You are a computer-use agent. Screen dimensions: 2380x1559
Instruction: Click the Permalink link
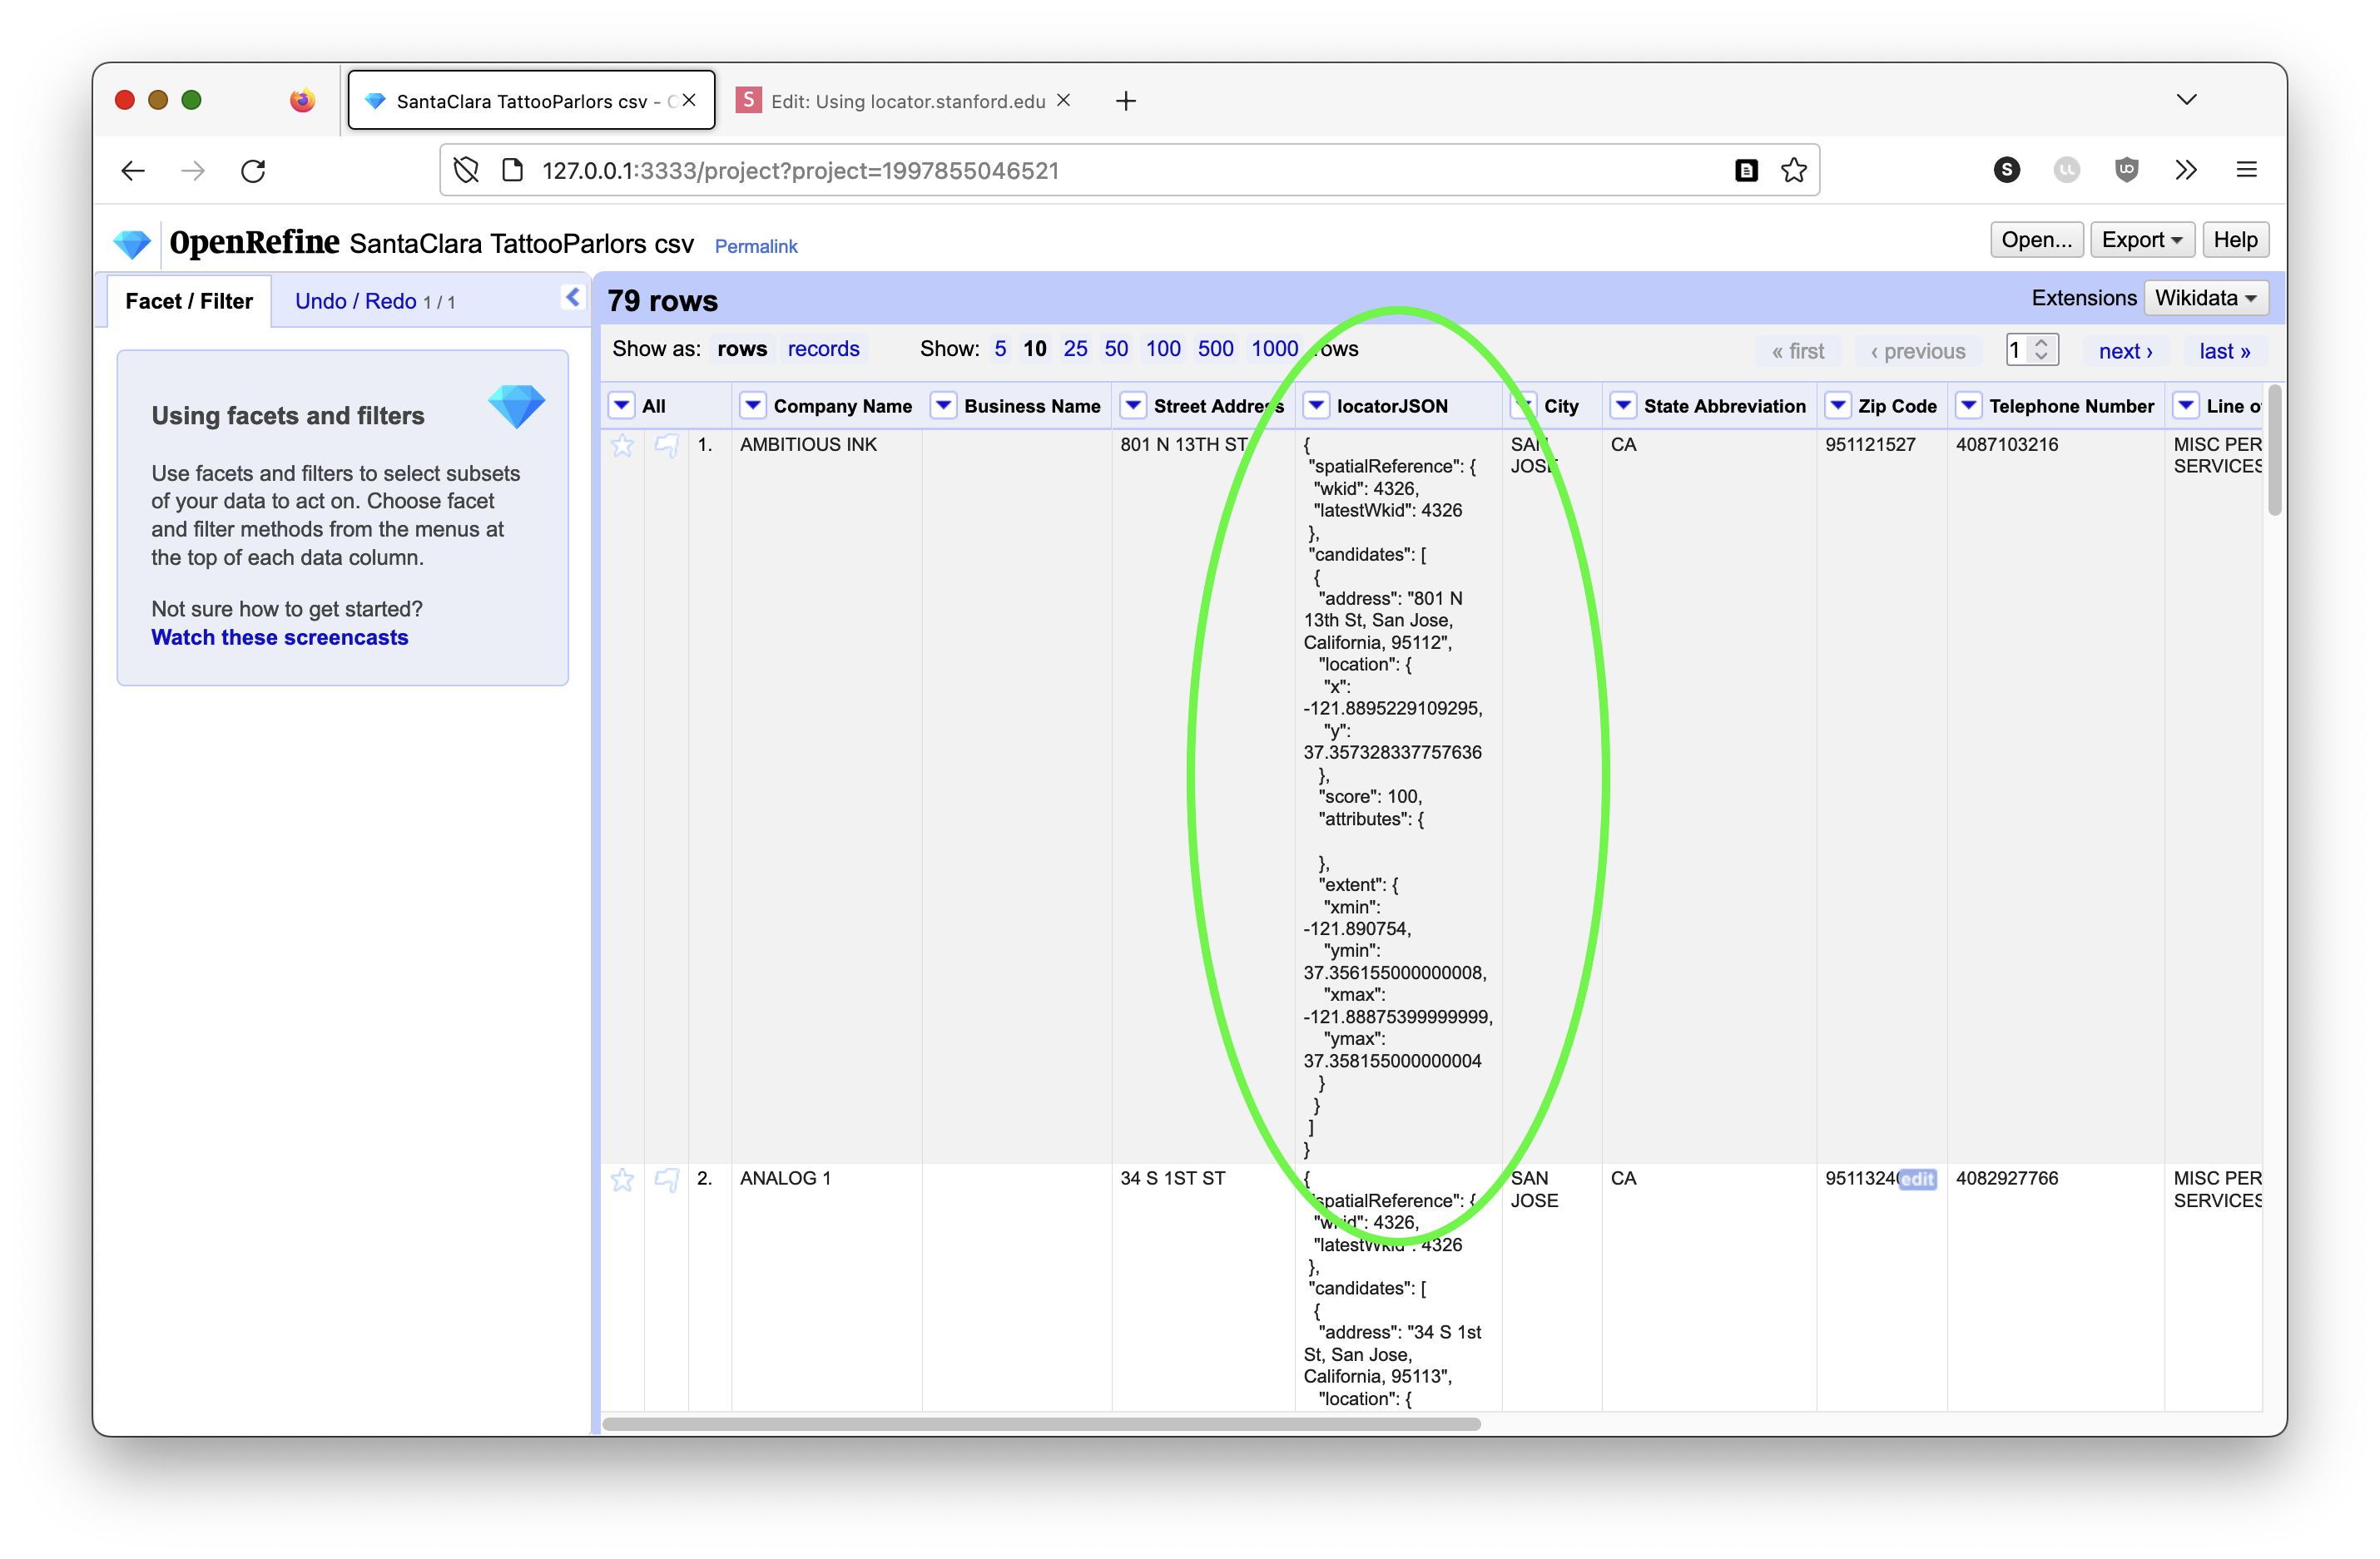755,246
